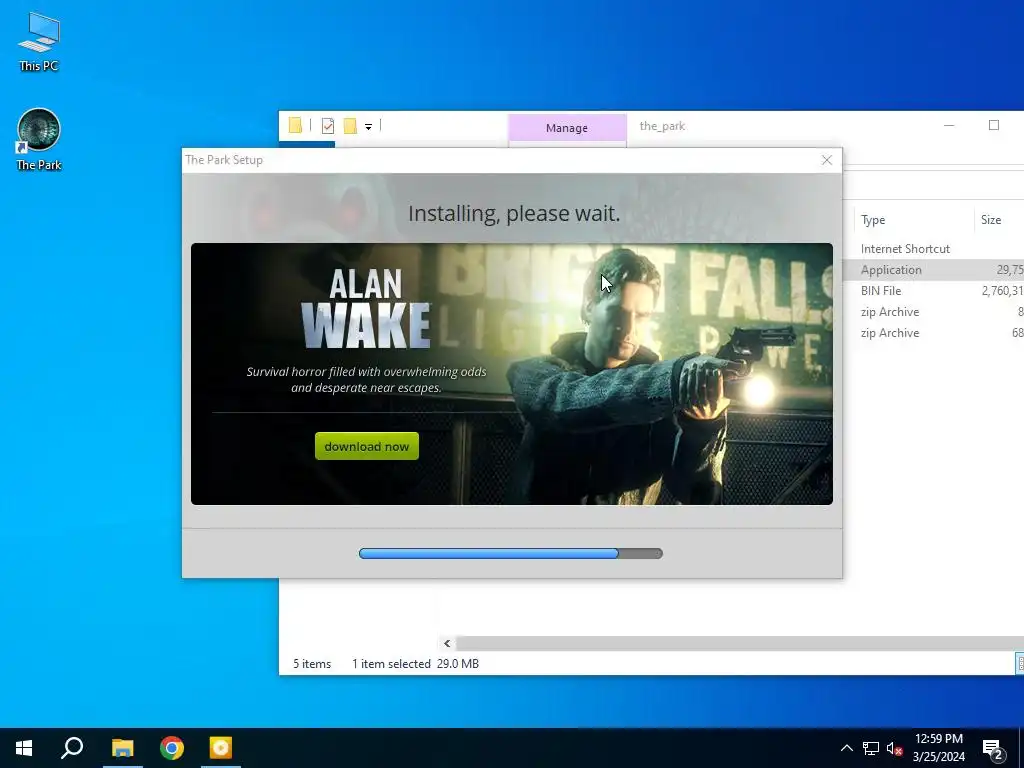This screenshot has height=768, width=1024.
Task: Open network status tray icon
Action: 871,748
